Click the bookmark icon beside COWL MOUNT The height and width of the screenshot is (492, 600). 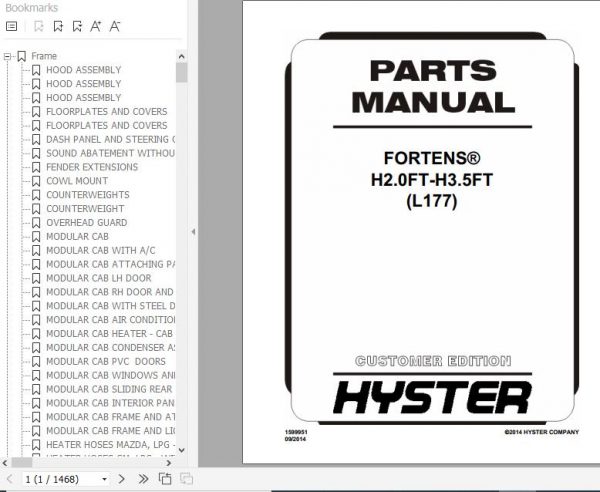(x=36, y=181)
